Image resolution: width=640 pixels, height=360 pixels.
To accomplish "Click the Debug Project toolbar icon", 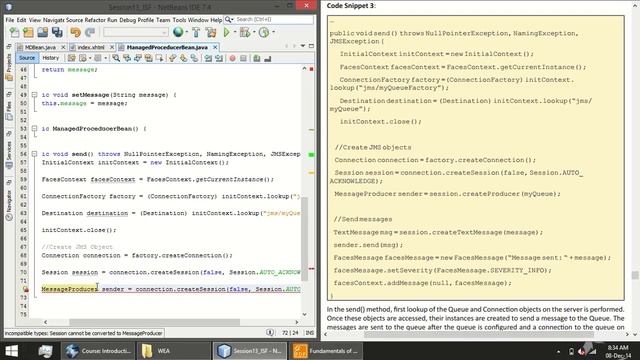I will click(245, 32).
